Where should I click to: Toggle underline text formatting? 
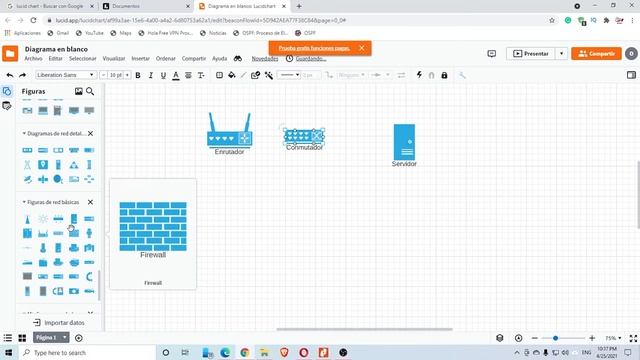163,75
